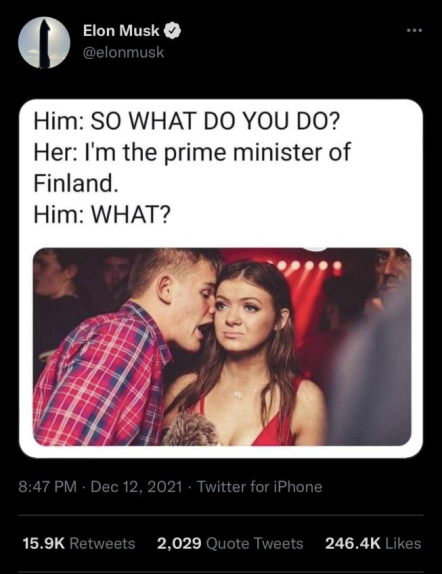
Task: Open the Twitter for iPhone source label
Action: (260, 487)
